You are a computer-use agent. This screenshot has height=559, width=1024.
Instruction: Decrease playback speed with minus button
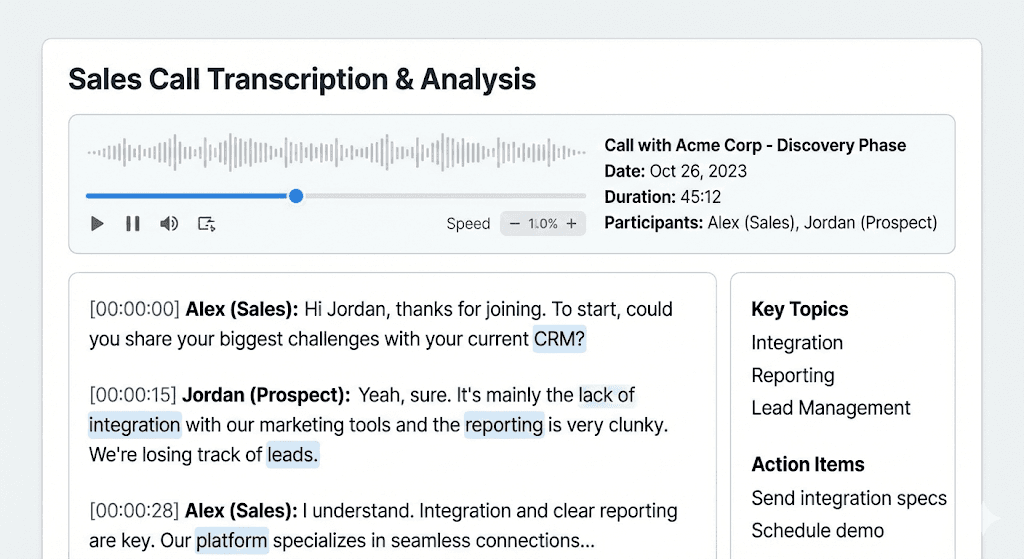point(515,224)
